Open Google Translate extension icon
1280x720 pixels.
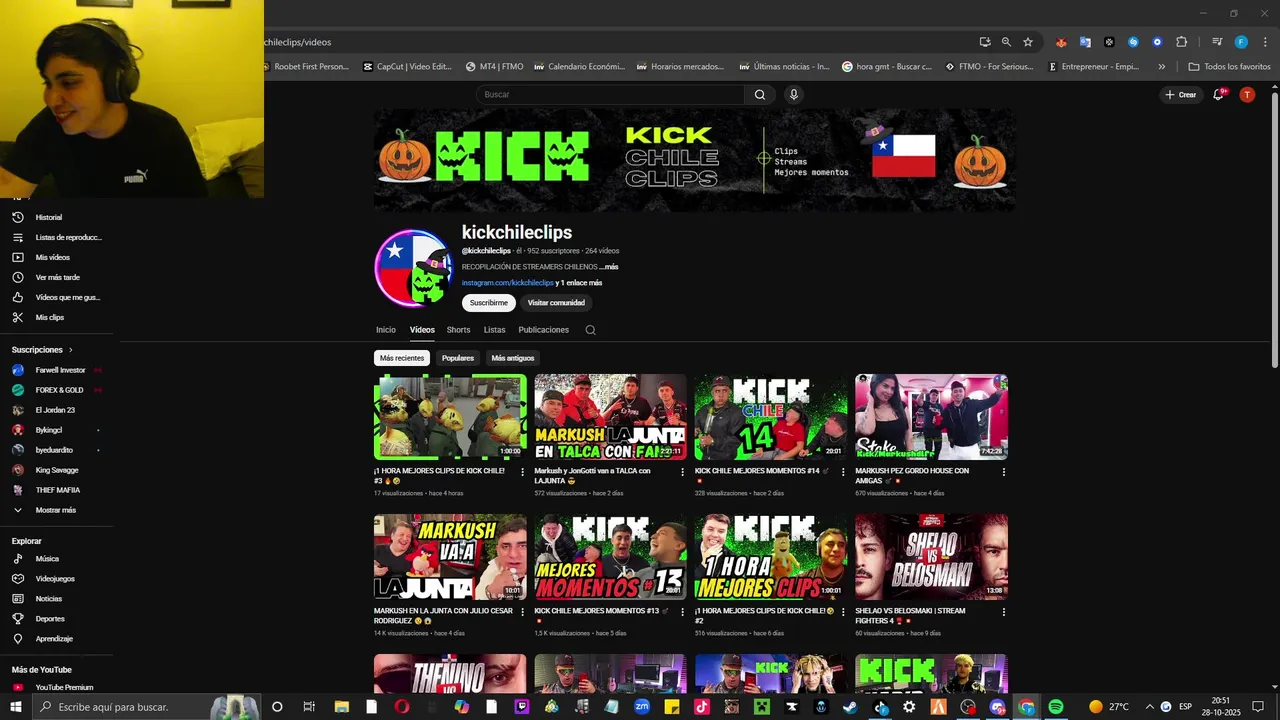point(1085,42)
